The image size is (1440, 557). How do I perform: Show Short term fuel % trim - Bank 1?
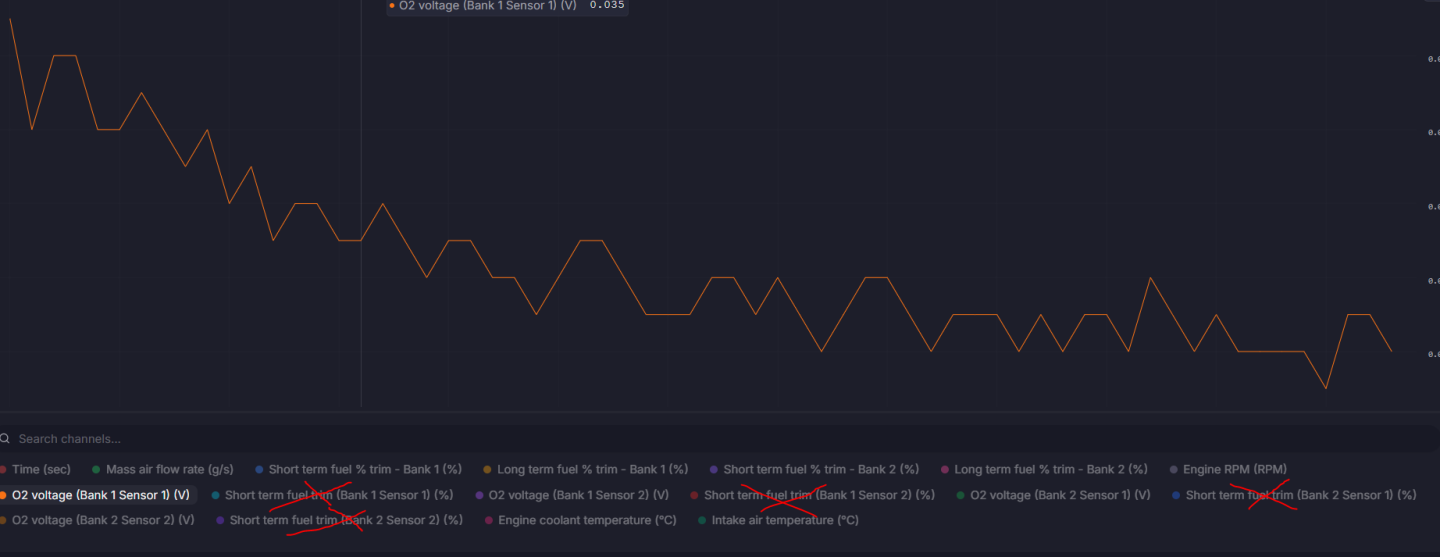(365, 469)
